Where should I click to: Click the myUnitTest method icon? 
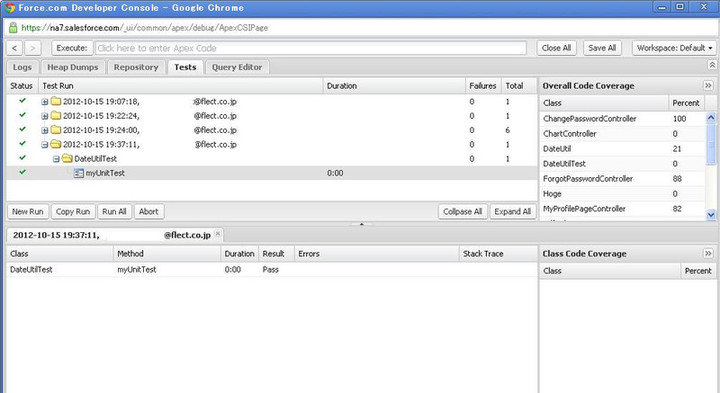79,173
